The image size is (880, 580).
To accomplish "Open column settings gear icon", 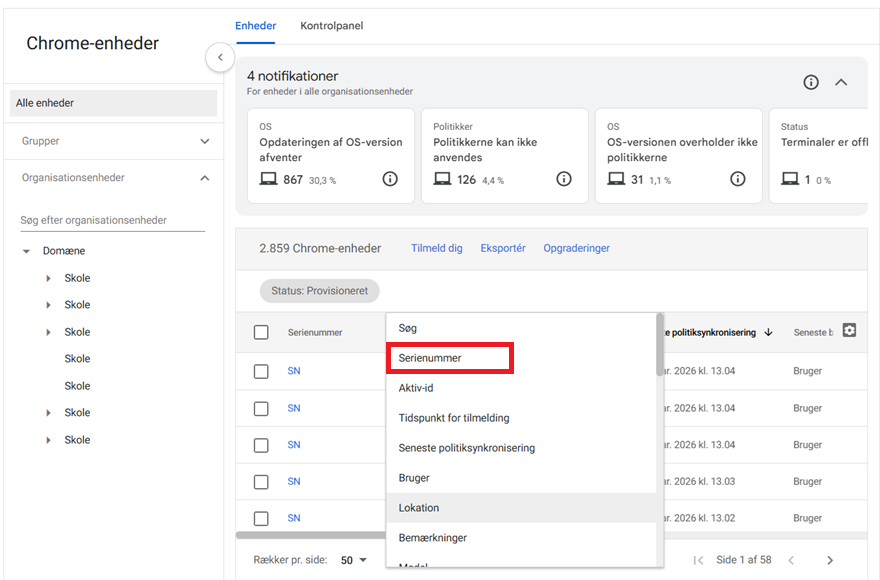I will pyautogui.click(x=849, y=331).
